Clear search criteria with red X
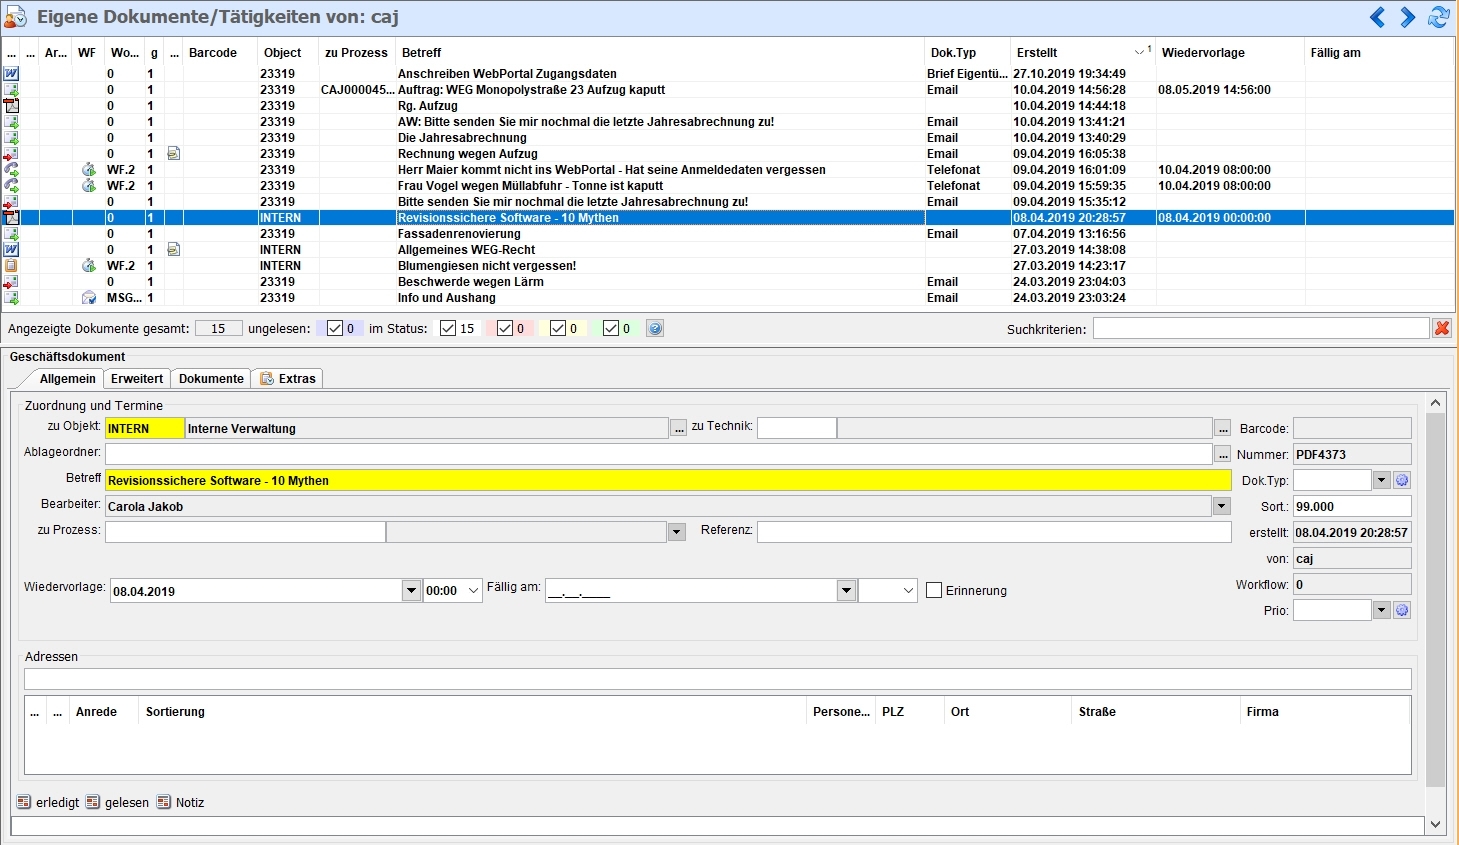This screenshot has height=845, width=1459. [x=1441, y=328]
